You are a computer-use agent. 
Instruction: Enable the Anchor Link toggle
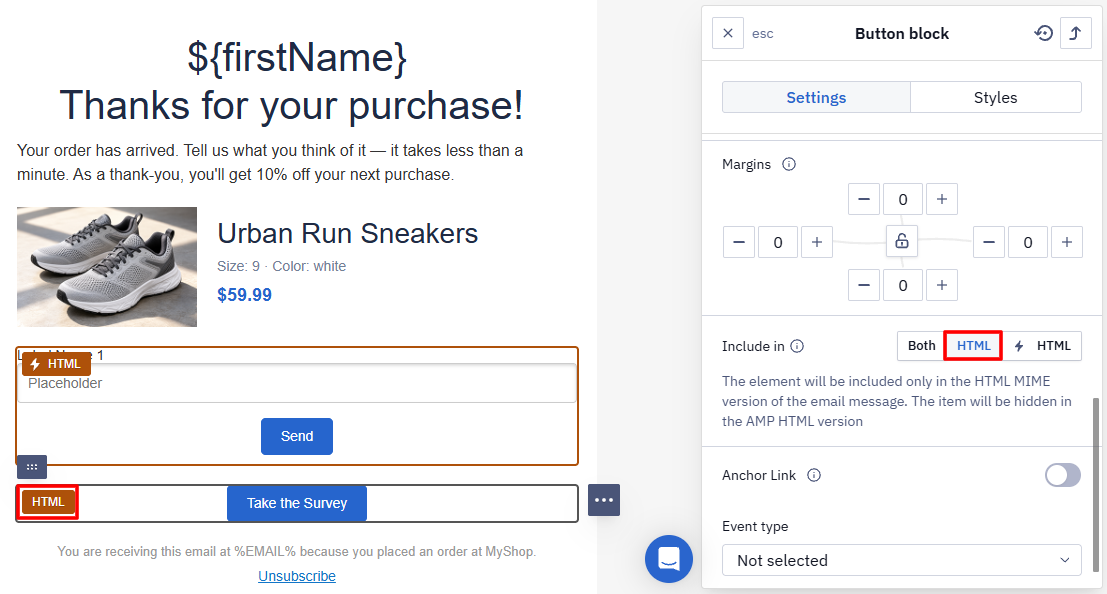point(1063,475)
